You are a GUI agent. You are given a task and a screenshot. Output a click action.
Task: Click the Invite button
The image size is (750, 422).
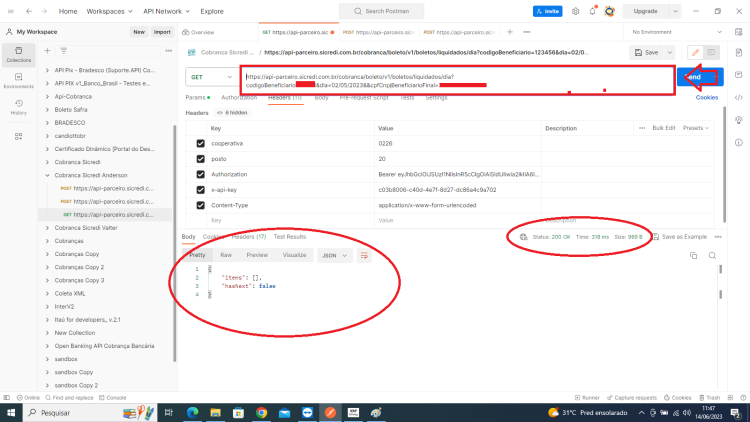(x=548, y=11)
